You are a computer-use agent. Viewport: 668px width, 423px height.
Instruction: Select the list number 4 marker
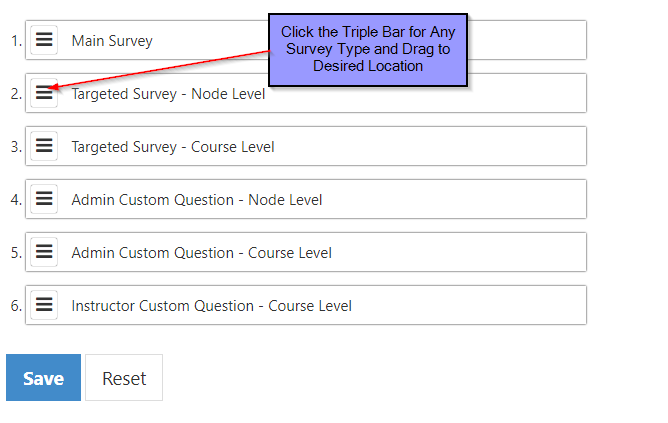[16, 200]
